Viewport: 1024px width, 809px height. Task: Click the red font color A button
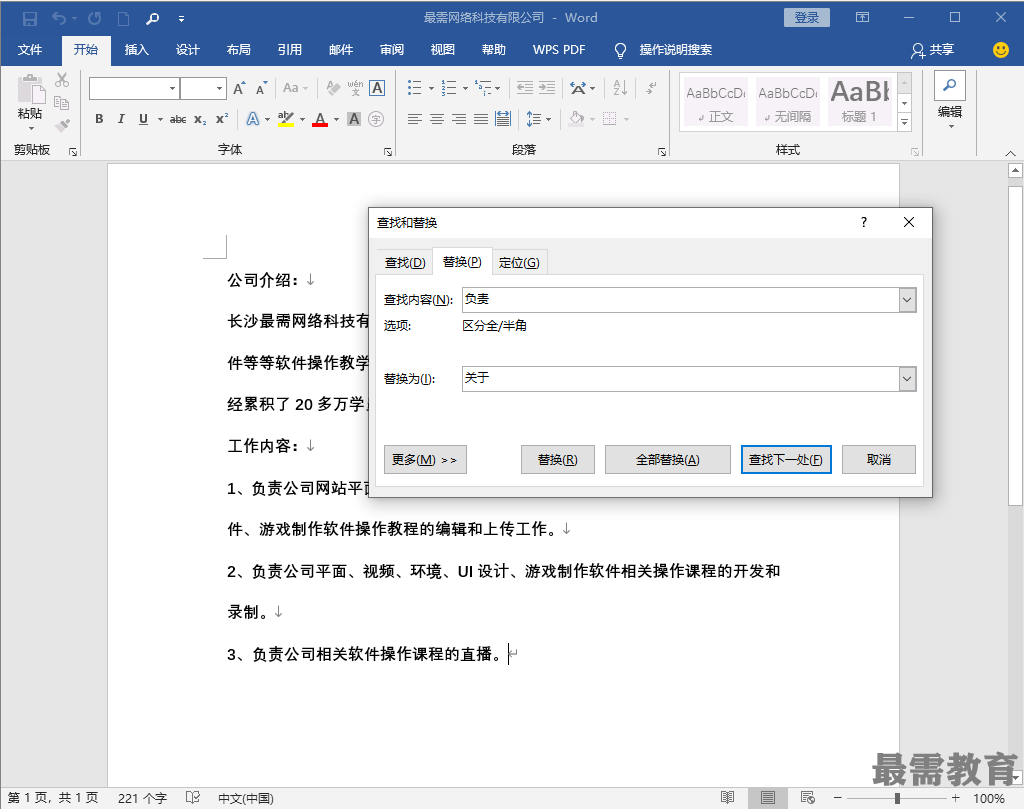pos(320,119)
